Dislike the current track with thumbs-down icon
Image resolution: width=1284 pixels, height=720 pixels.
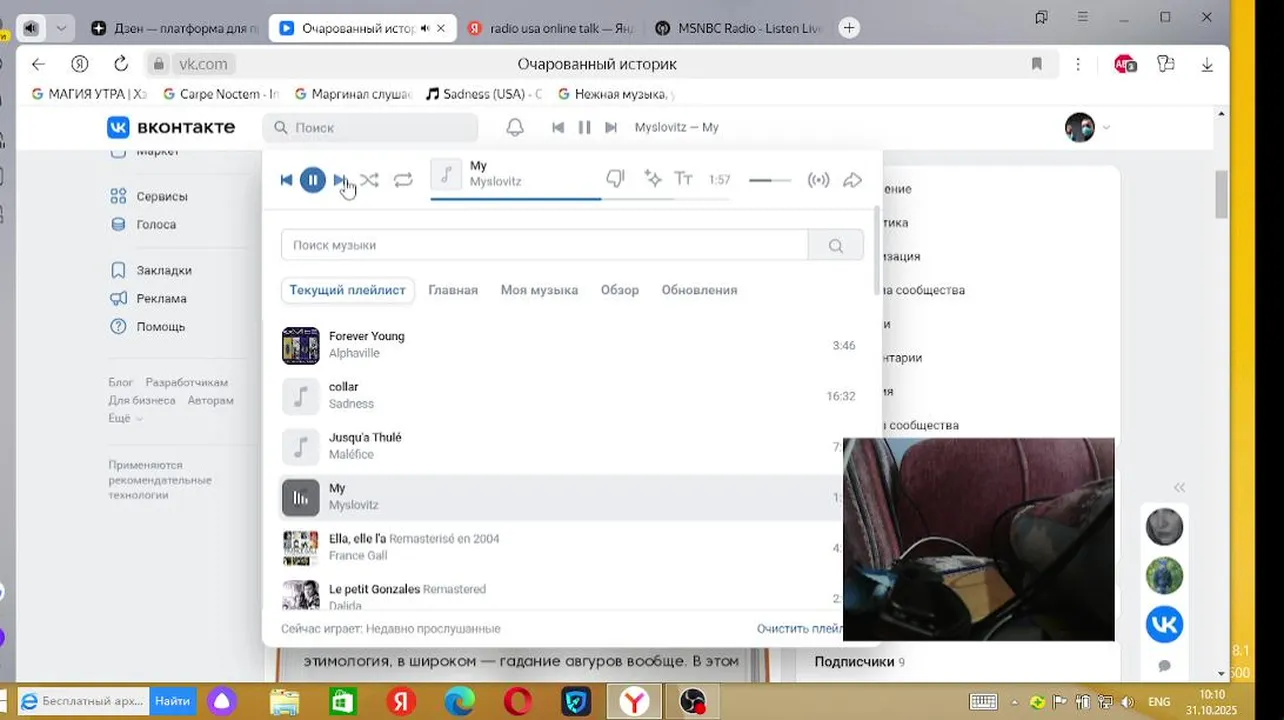point(615,179)
